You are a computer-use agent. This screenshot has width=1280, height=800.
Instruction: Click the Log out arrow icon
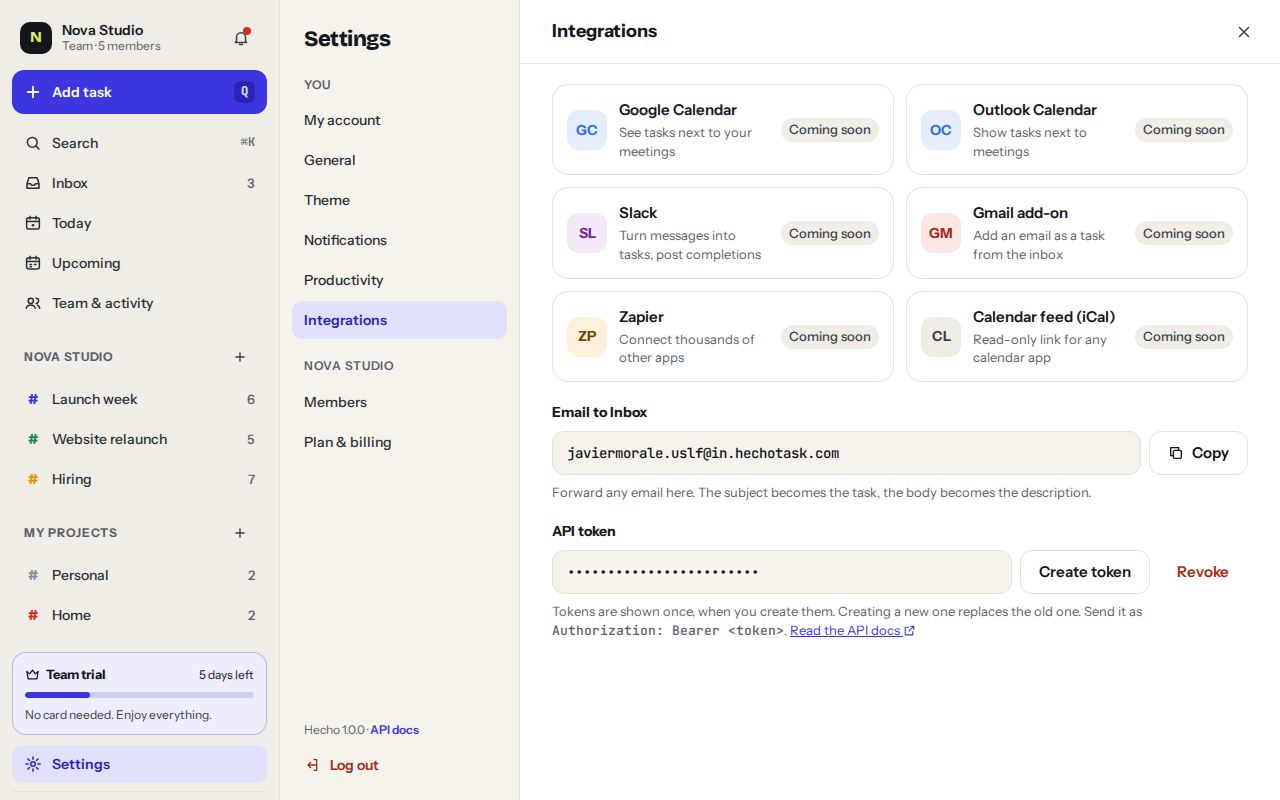pyautogui.click(x=312, y=765)
